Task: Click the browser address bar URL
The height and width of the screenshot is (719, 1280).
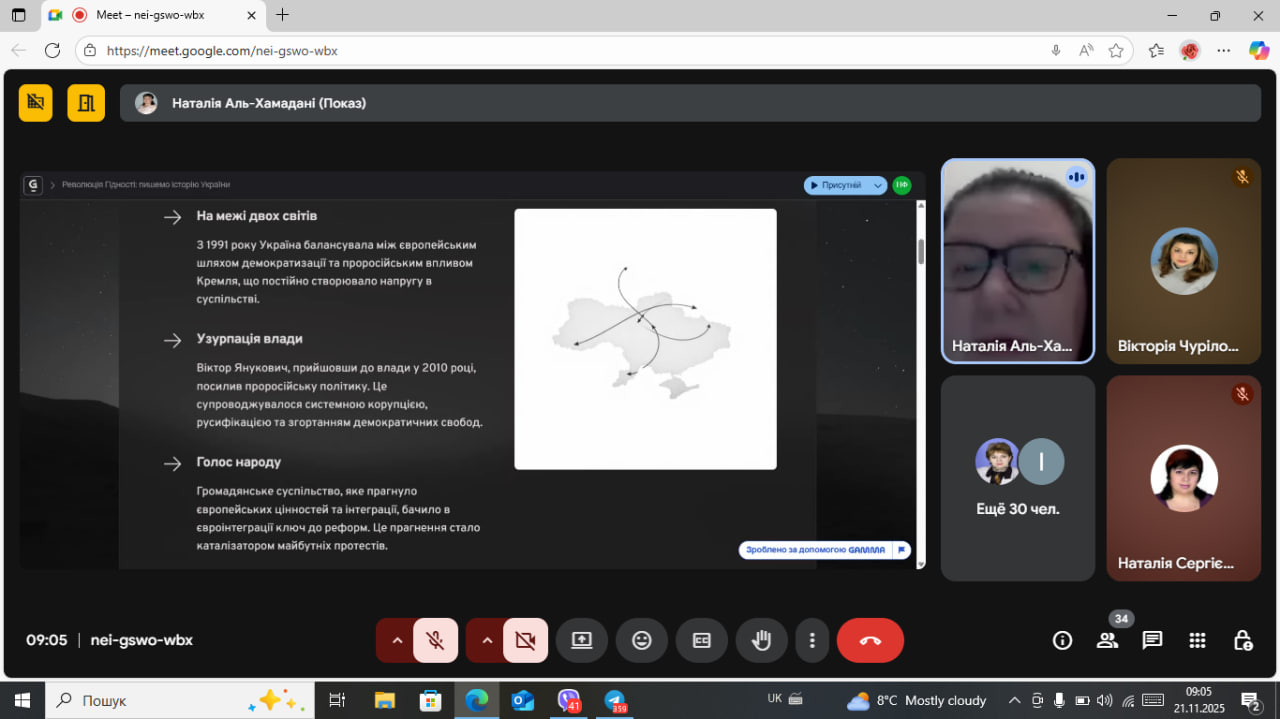Action: tap(222, 50)
